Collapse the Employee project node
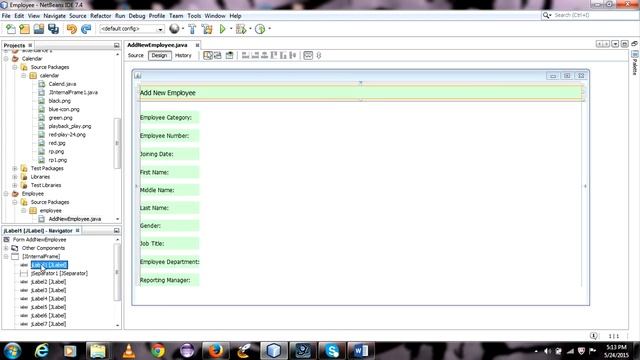The width and height of the screenshot is (640, 360). tap(6, 194)
